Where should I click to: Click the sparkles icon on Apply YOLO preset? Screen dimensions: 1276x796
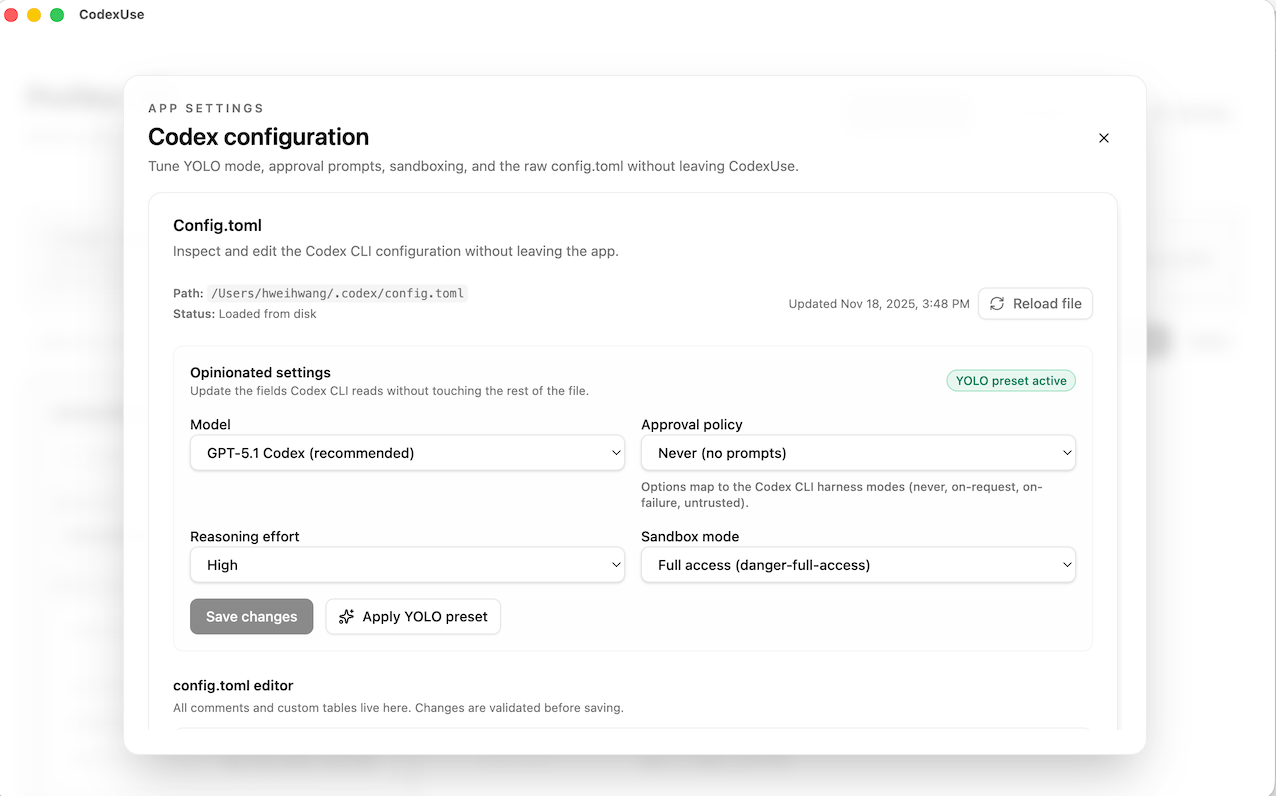[346, 616]
